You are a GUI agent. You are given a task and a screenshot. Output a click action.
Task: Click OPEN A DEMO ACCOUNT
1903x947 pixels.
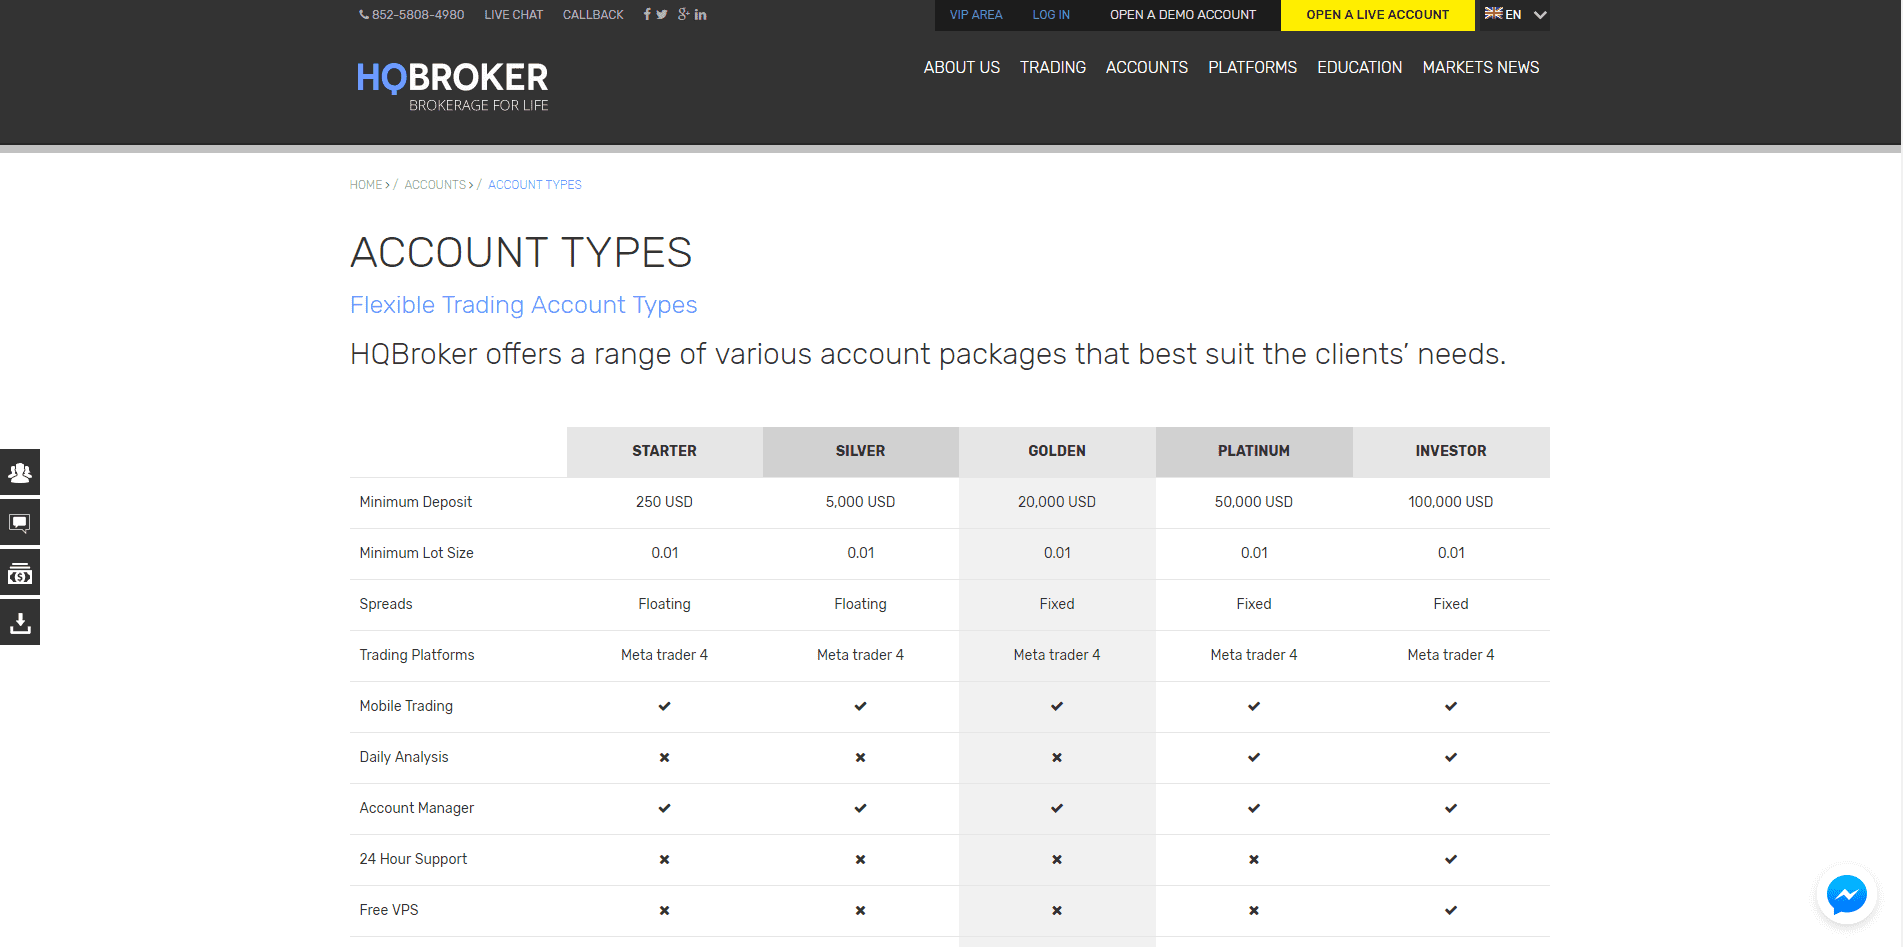point(1182,14)
